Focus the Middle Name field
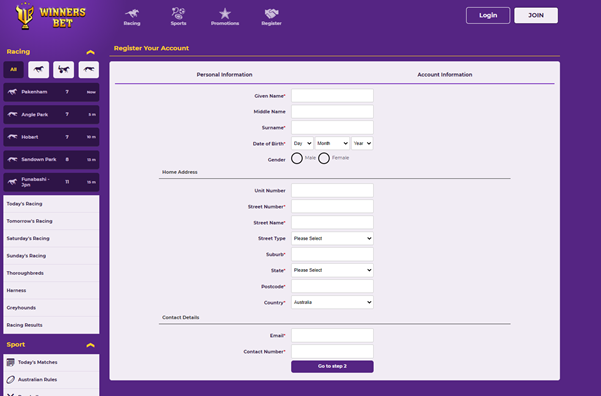 [x=332, y=112]
